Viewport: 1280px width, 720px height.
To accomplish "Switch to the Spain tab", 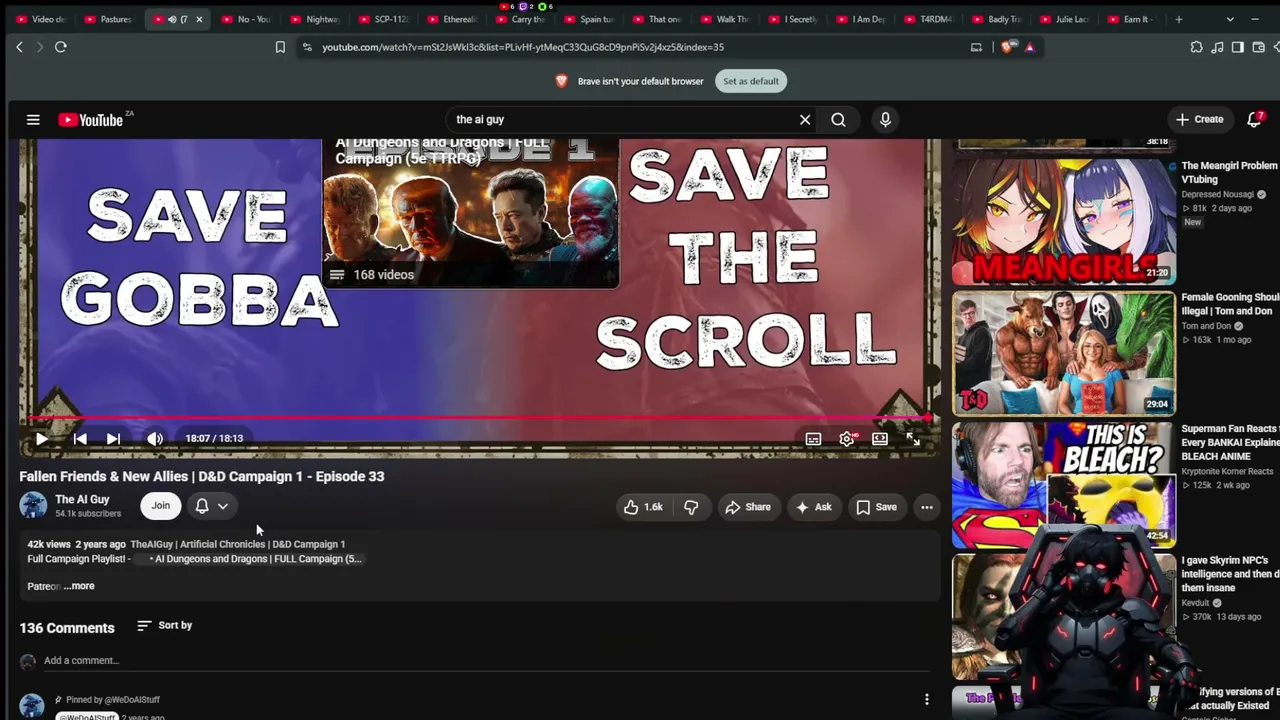I will tap(588, 19).
